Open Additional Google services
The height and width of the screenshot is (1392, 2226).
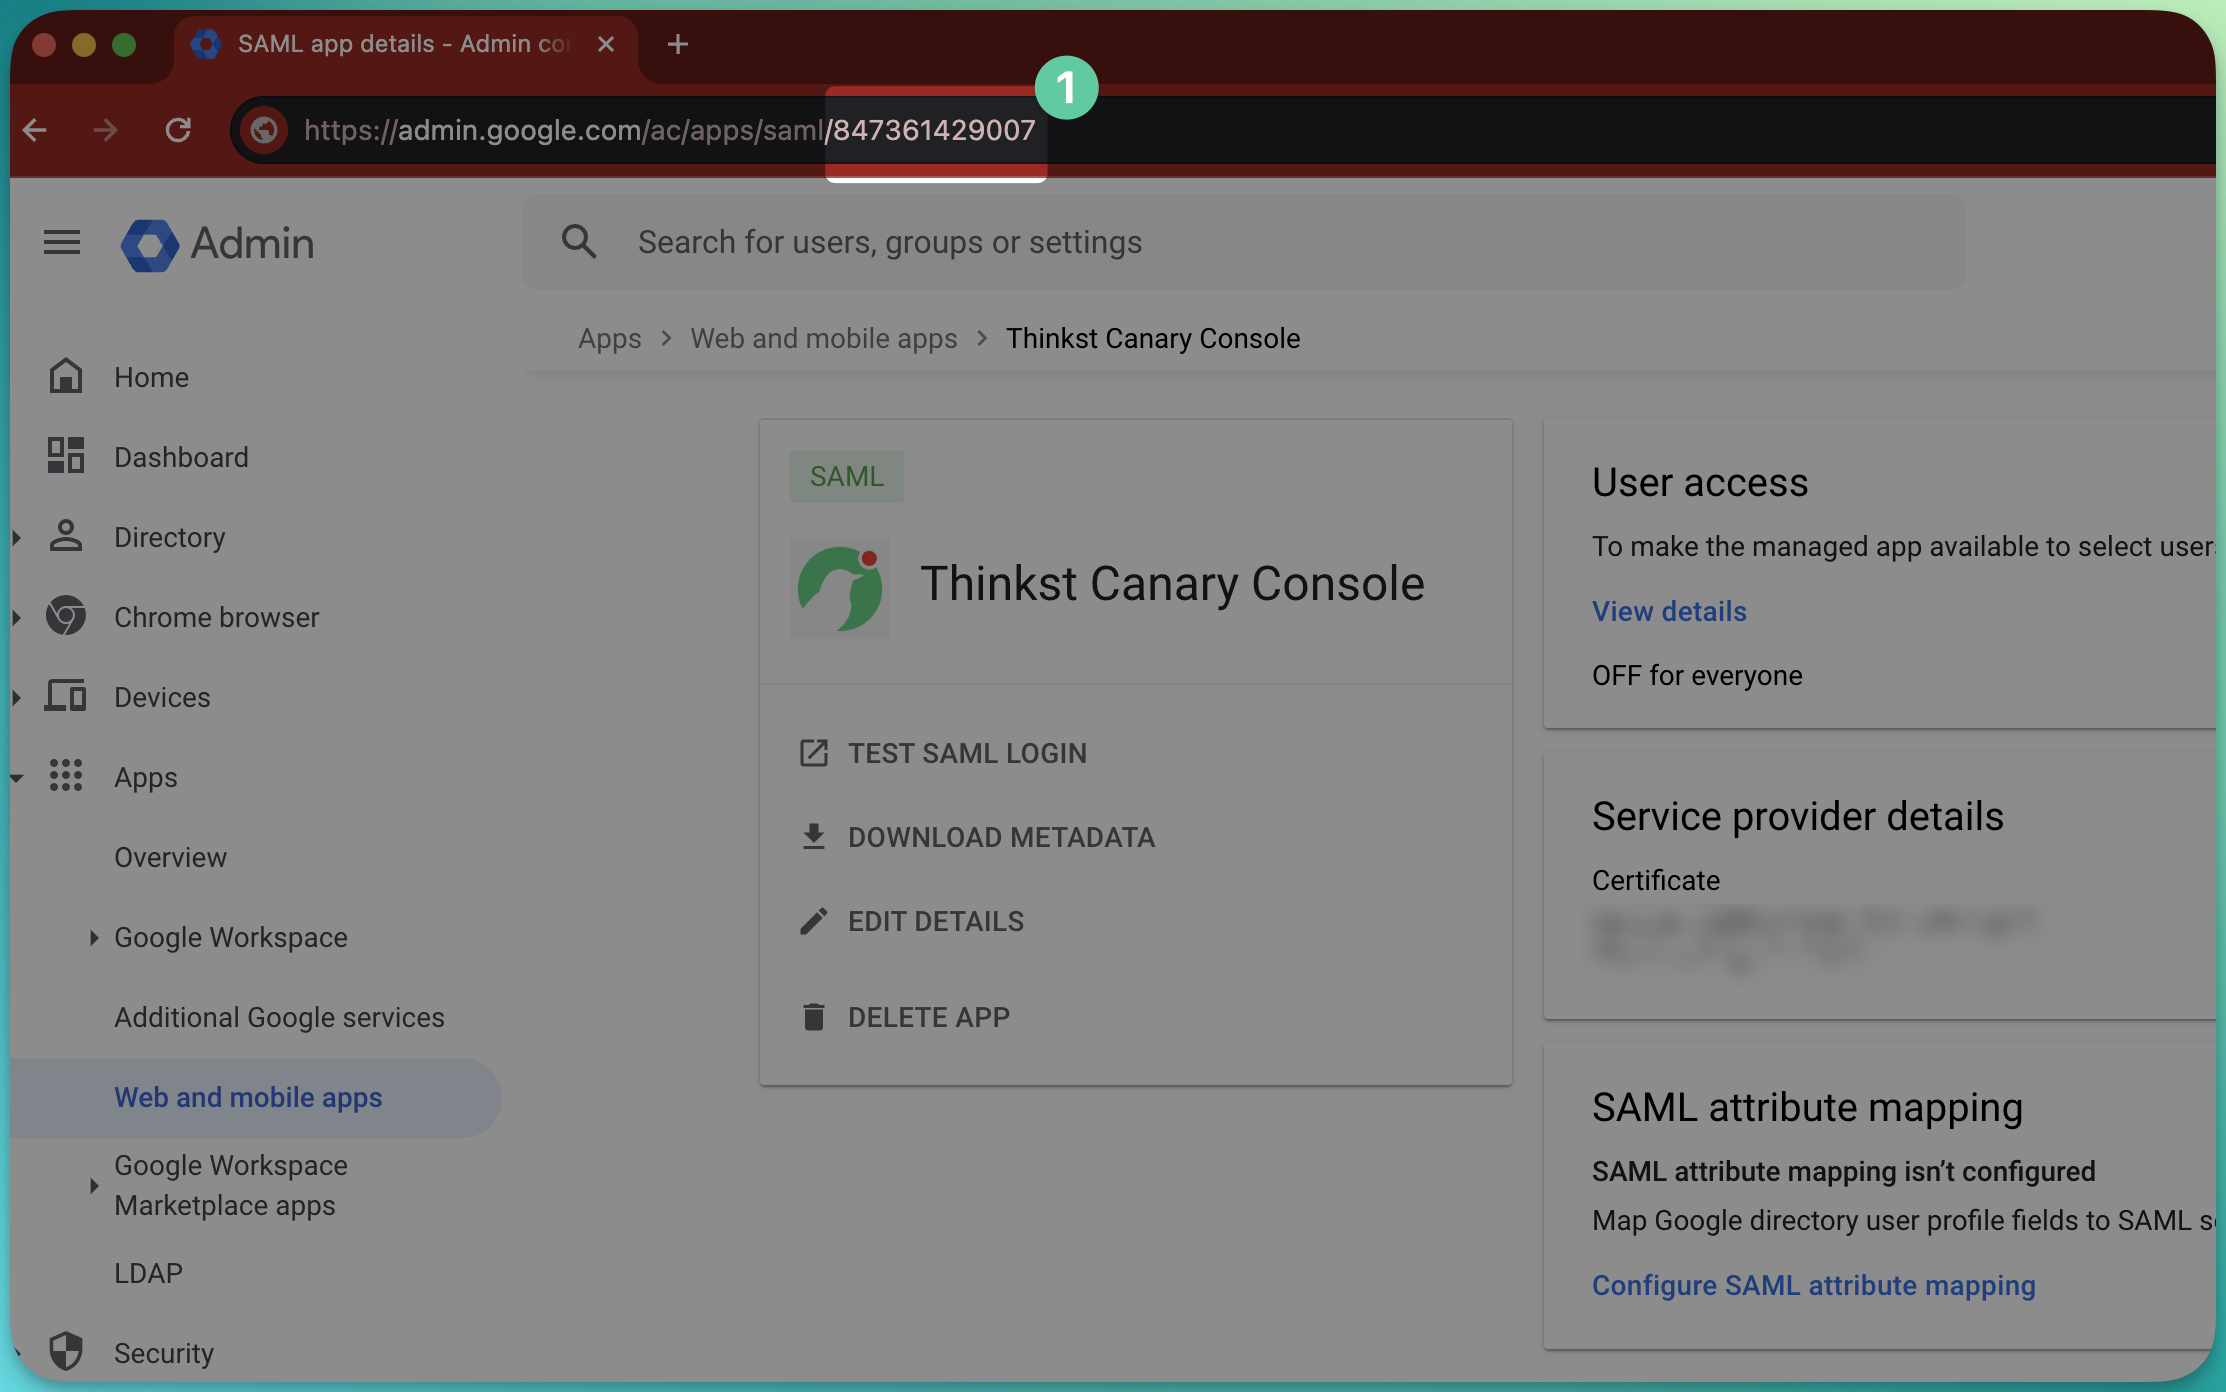coord(279,1017)
